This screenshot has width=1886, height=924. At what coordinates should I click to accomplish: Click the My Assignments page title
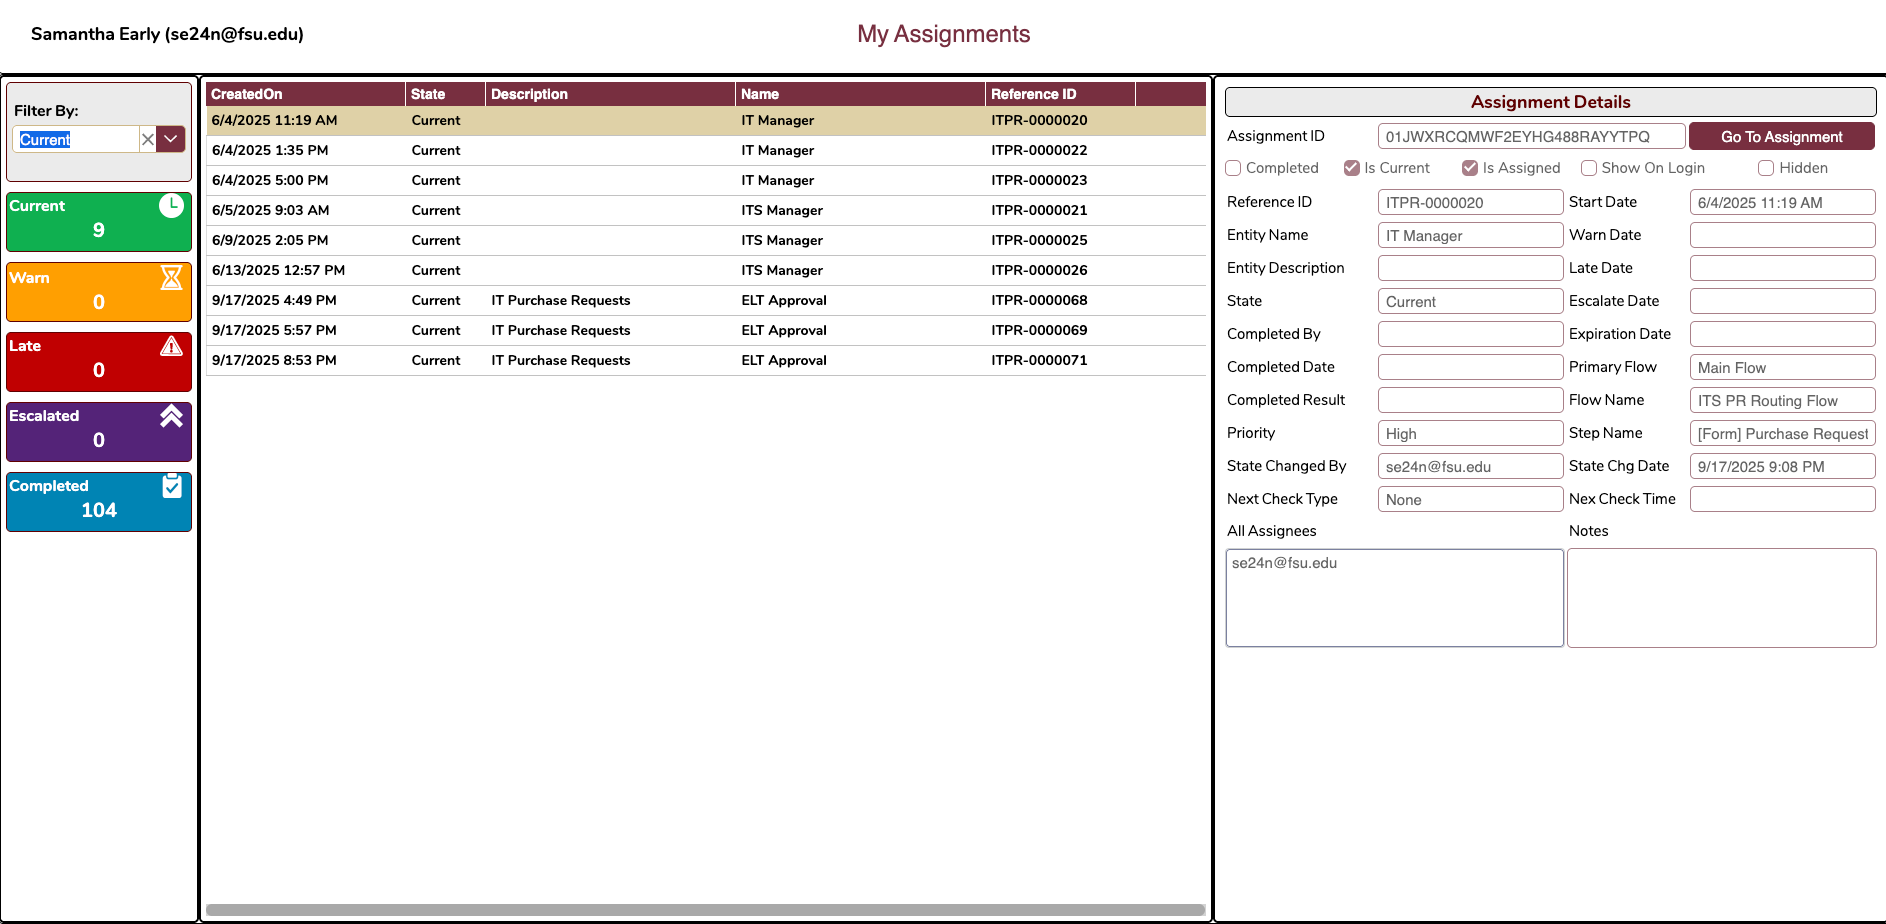943,34
